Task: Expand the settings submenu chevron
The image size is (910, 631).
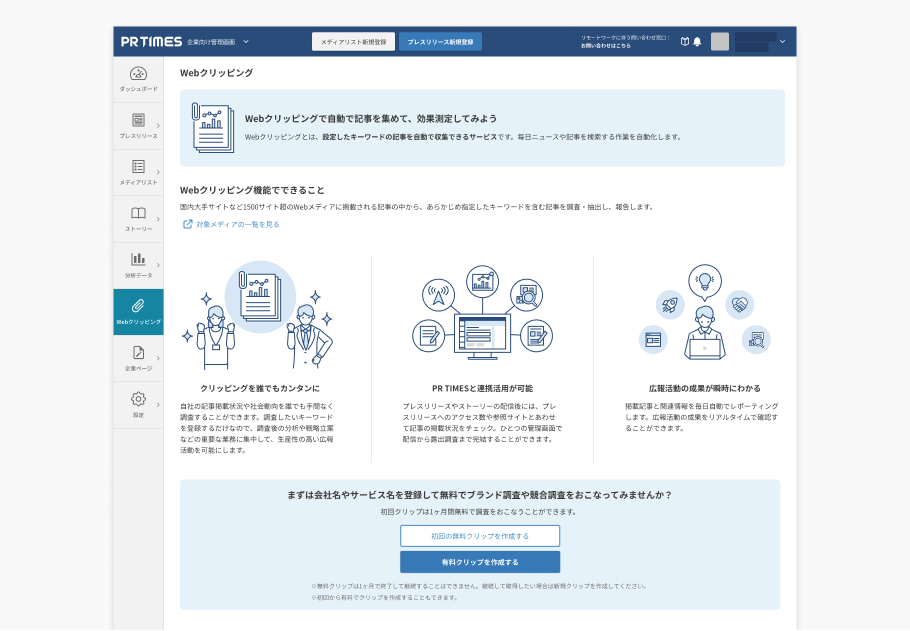Action: (158, 405)
